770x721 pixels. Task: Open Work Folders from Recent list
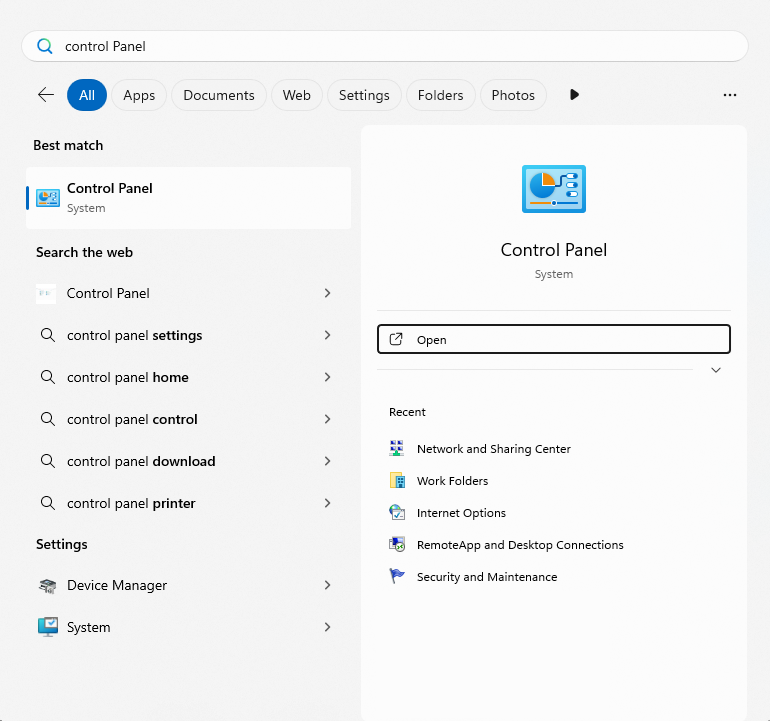(x=452, y=481)
